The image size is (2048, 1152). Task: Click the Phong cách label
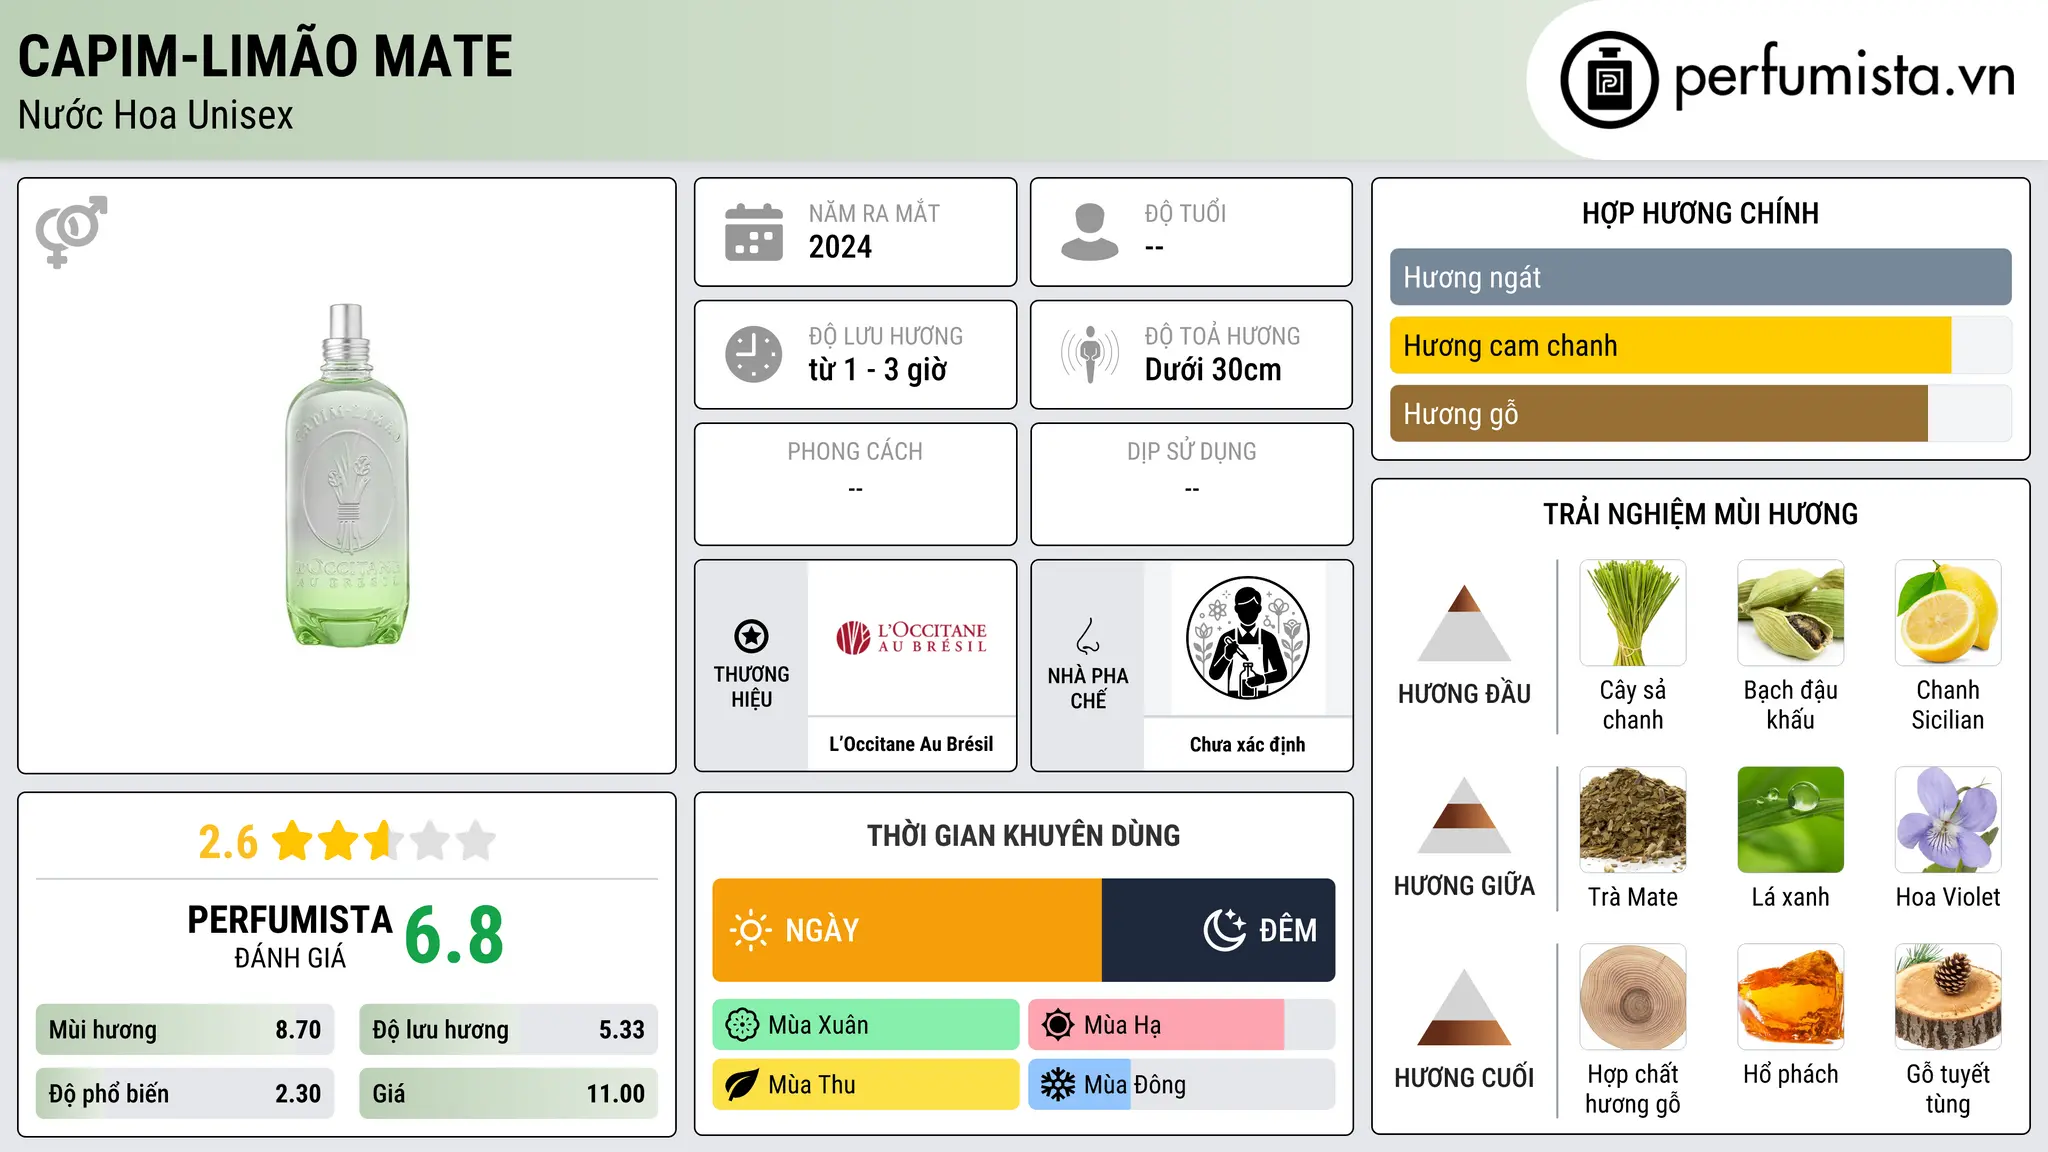855,452
